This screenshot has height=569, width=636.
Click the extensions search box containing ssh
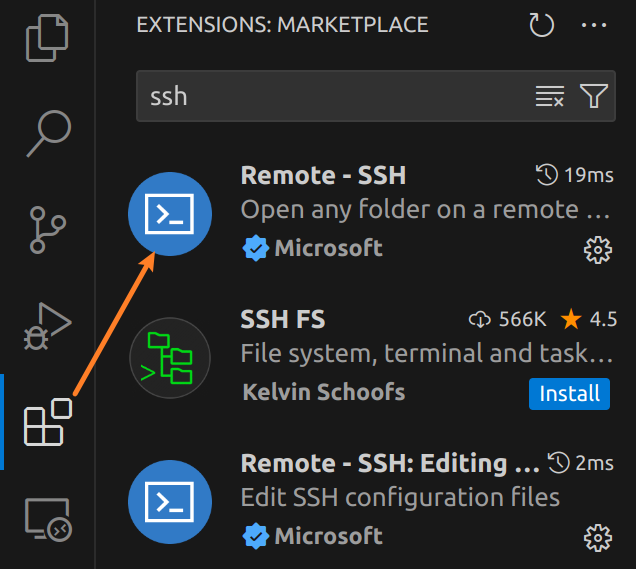click(x=330, y=96)
